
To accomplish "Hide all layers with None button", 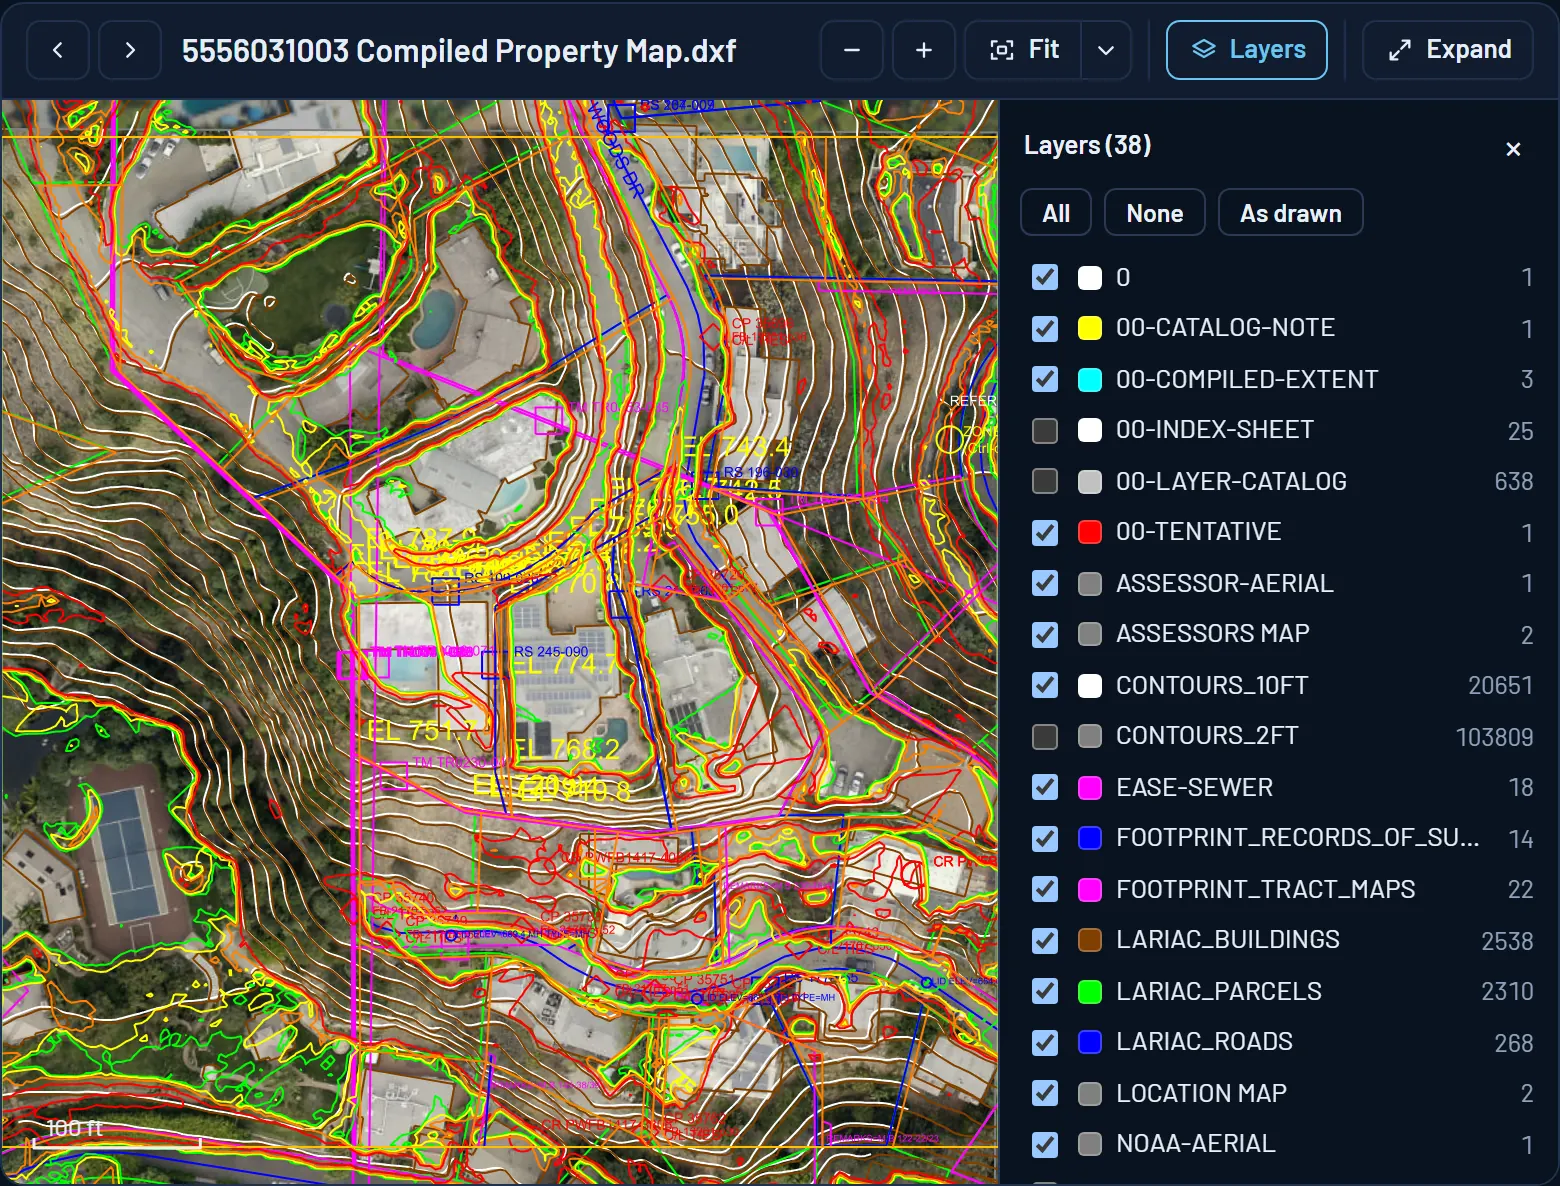I will (1155, 213).
